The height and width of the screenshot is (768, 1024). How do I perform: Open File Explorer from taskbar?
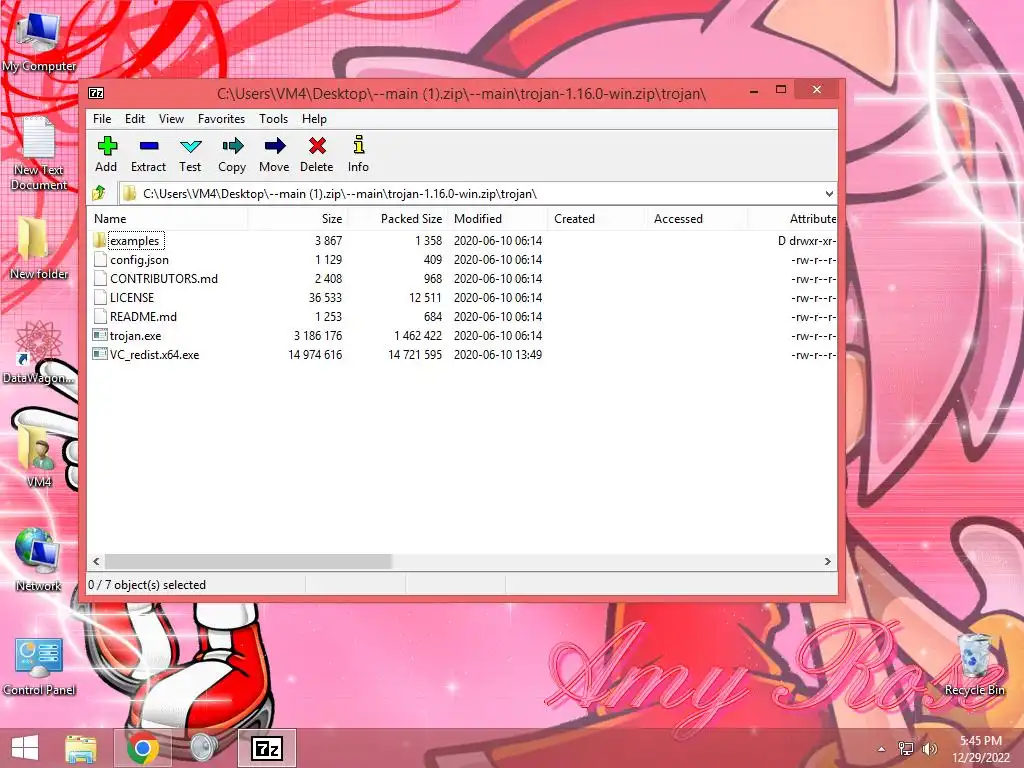click(x=81, y=748)
